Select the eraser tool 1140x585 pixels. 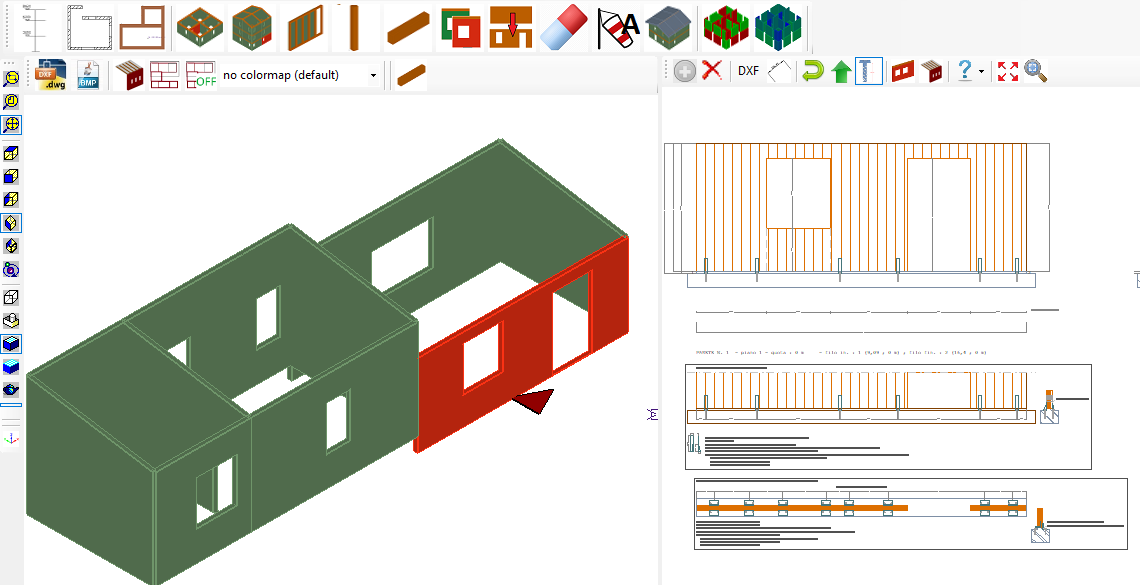(566, 28)
